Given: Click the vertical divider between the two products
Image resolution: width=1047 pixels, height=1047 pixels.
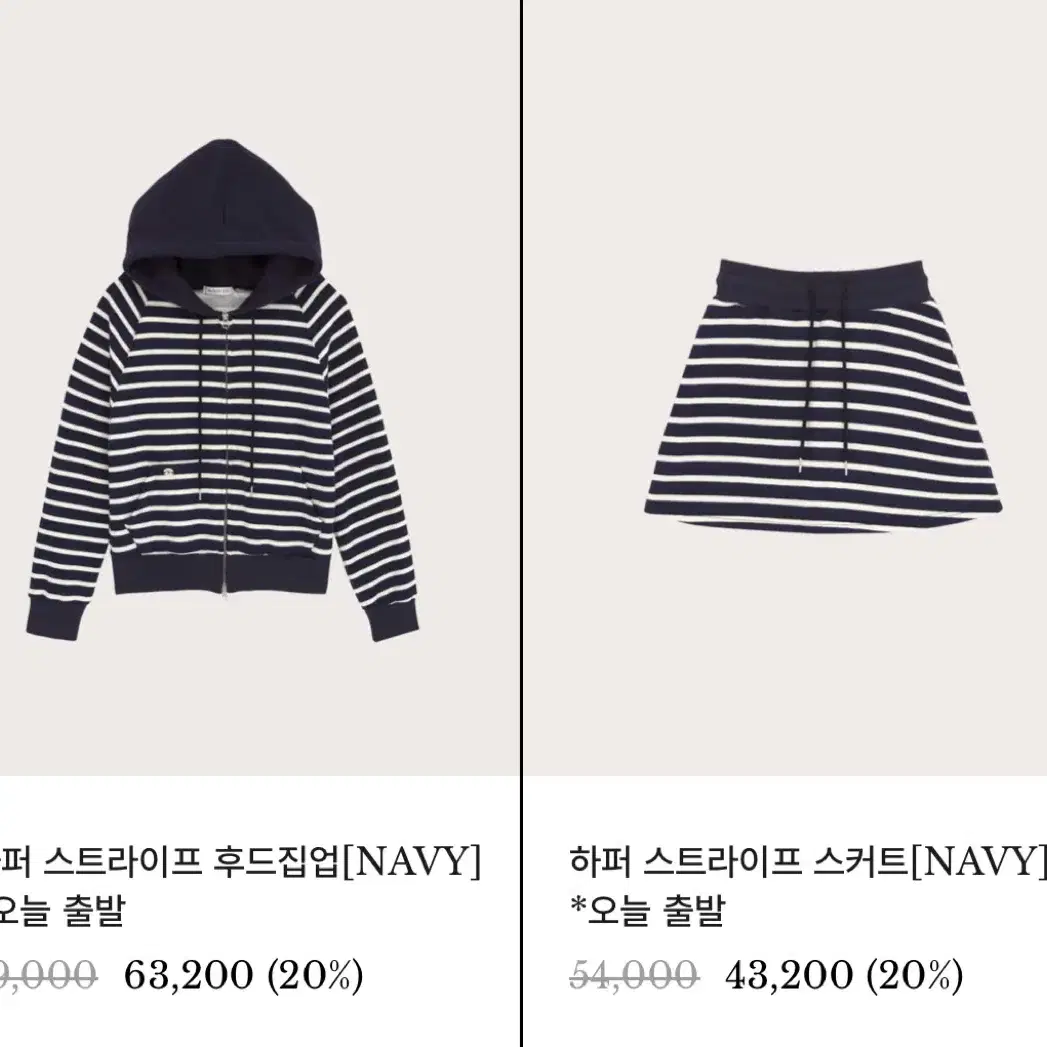Looking at the screenshot, I should (521, 524).
